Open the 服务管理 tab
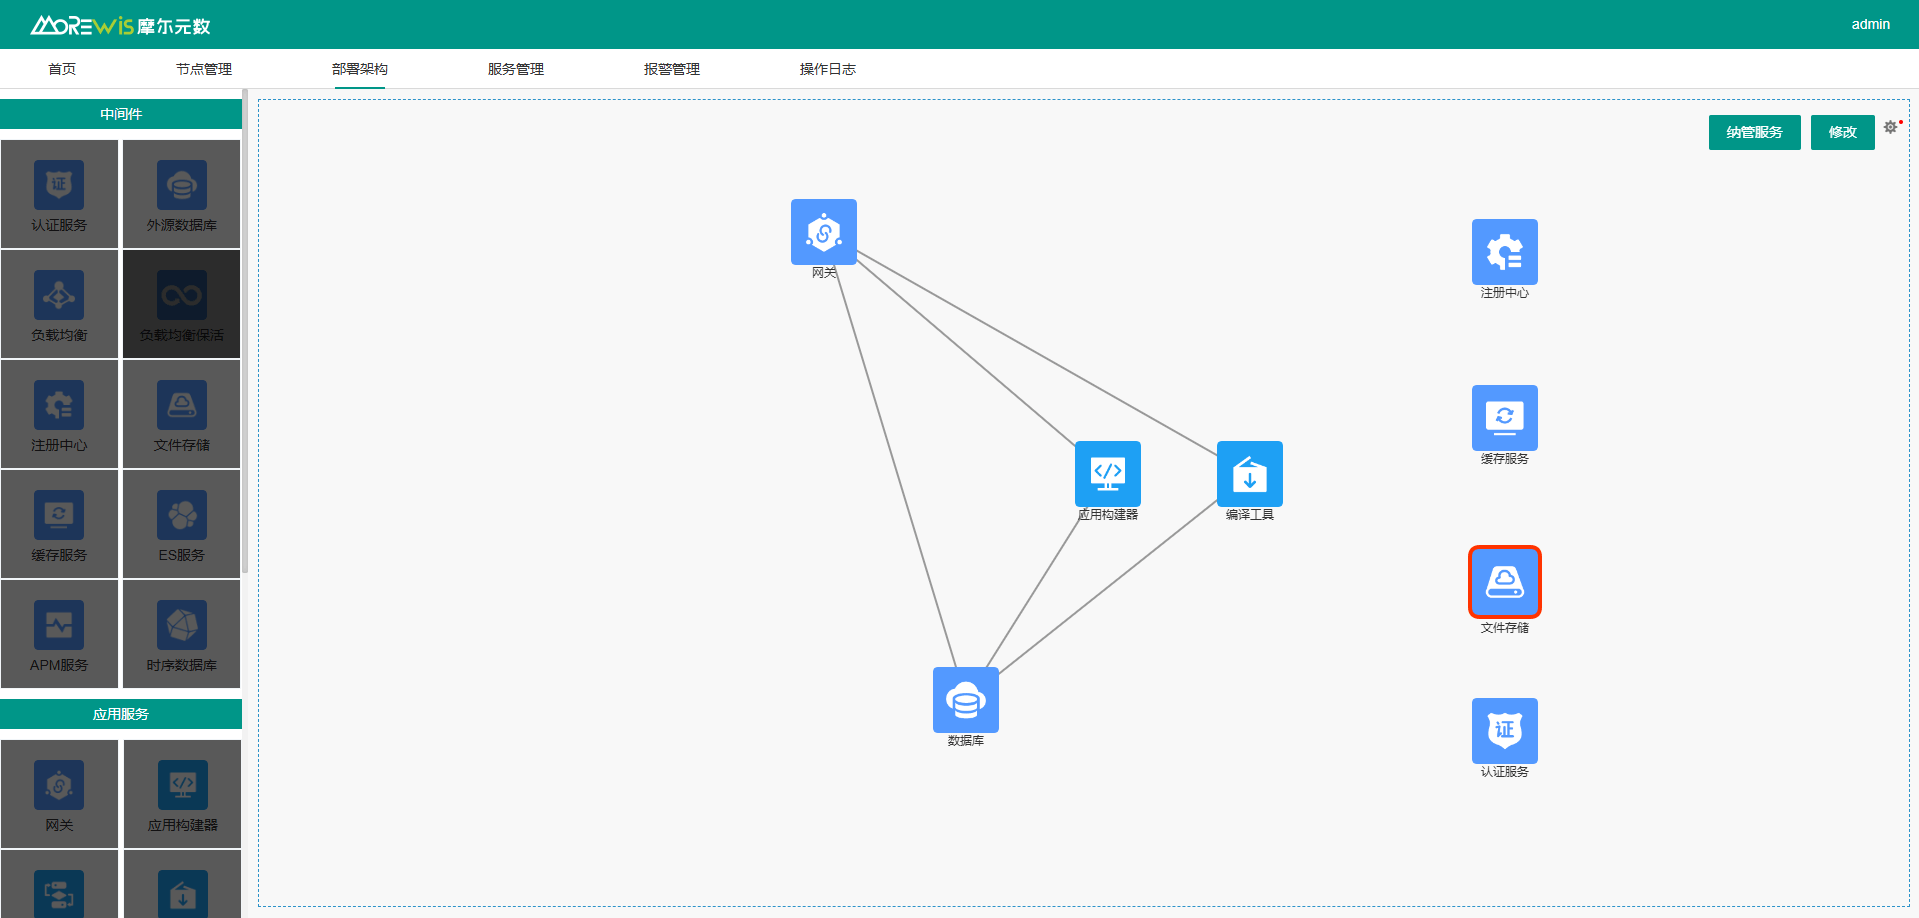The width and height of the screenshot is (1919, 918). click(516, 69)
